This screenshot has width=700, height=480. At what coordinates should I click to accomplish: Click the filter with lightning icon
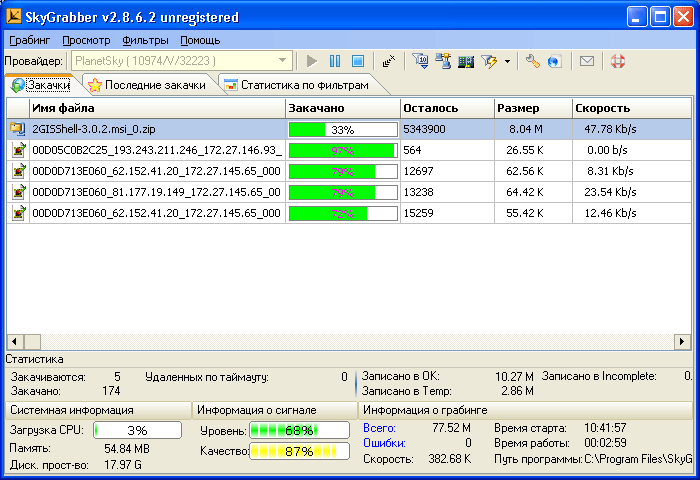490,62
